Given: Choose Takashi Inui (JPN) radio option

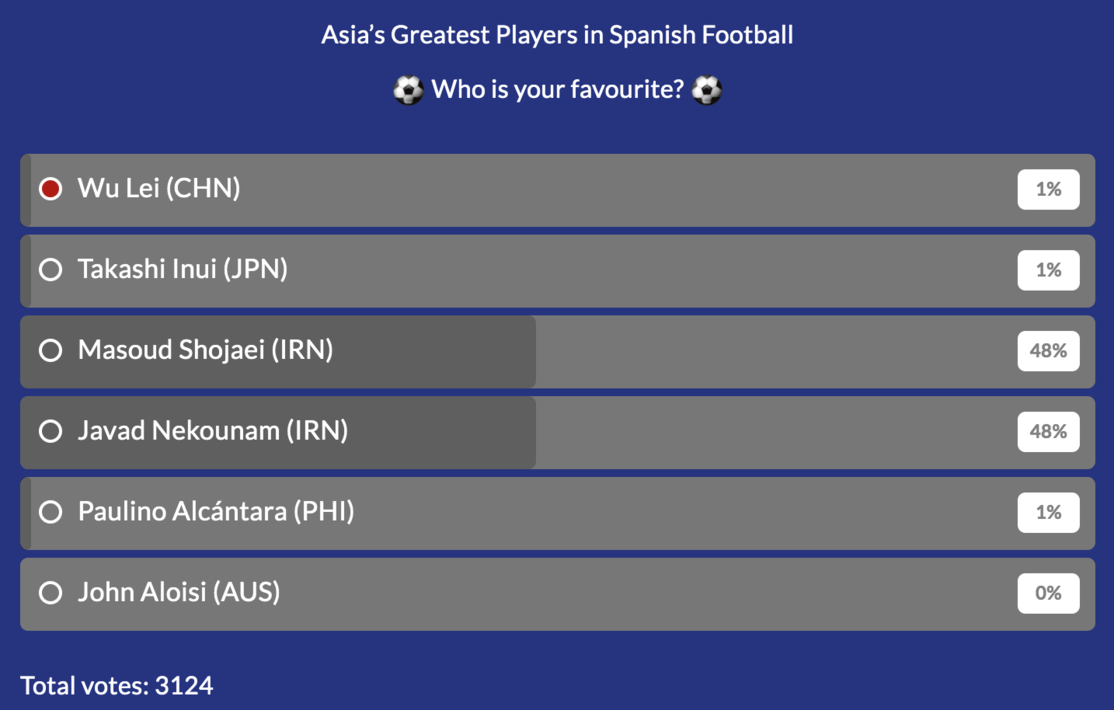Looking at the screenshot, I should coord(50,270).
